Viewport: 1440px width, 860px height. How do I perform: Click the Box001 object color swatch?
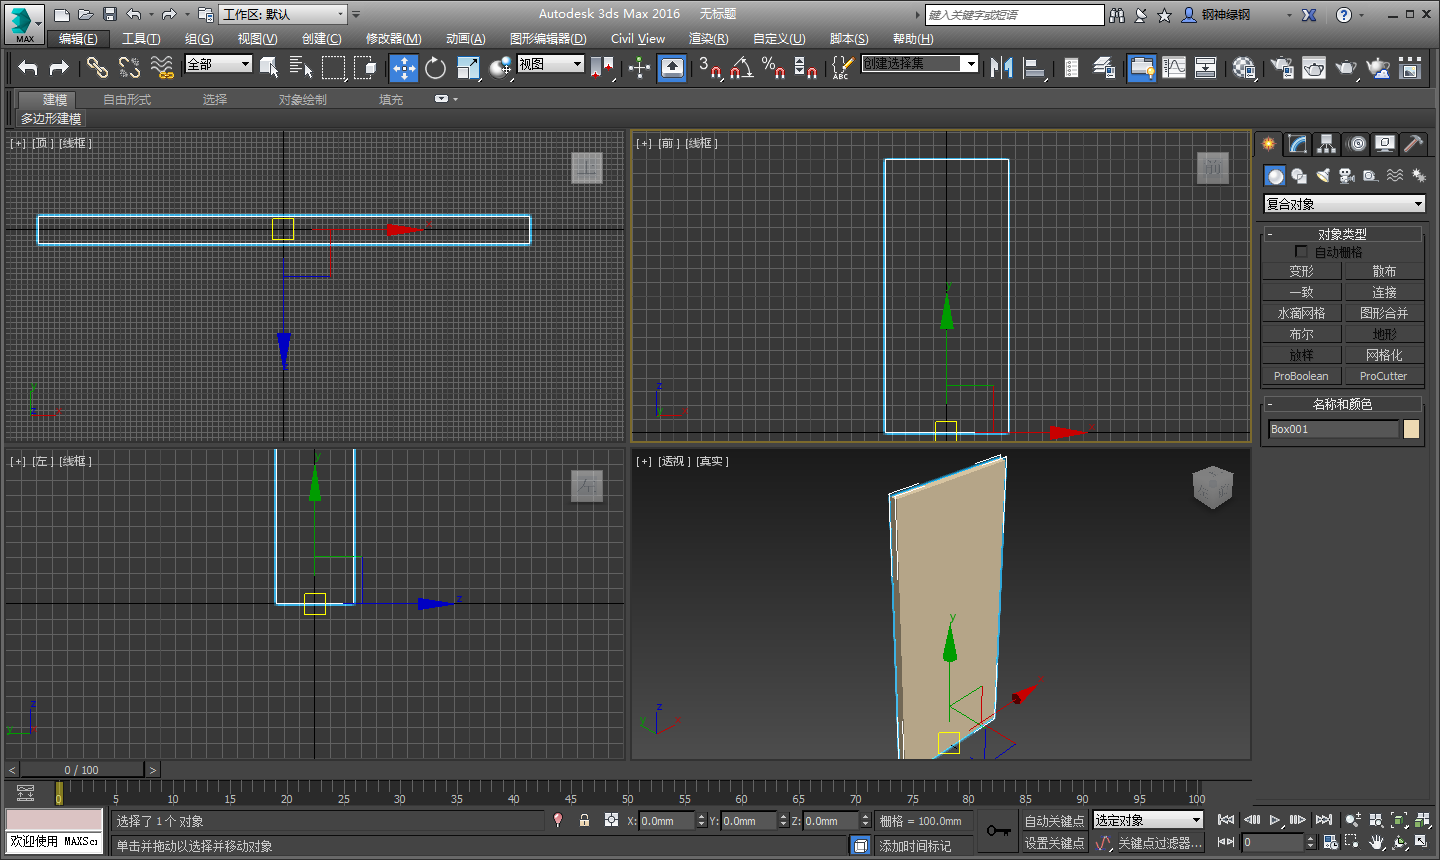point(1412,429)
